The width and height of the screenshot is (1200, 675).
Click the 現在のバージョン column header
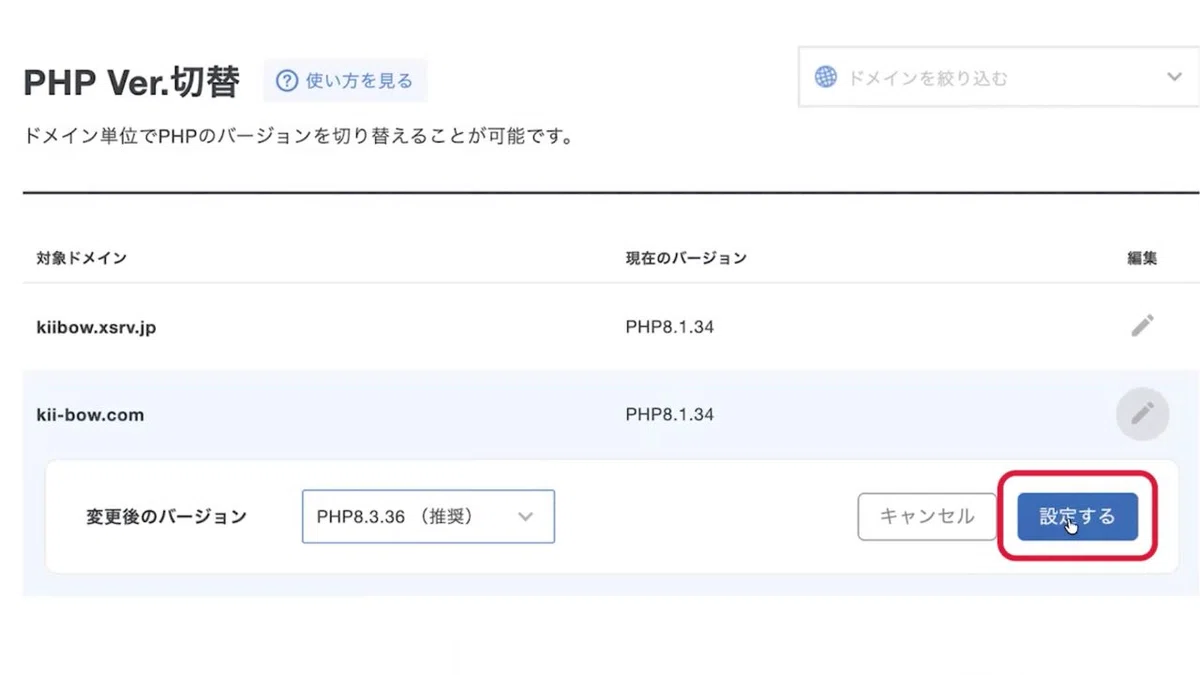point(686,258)
